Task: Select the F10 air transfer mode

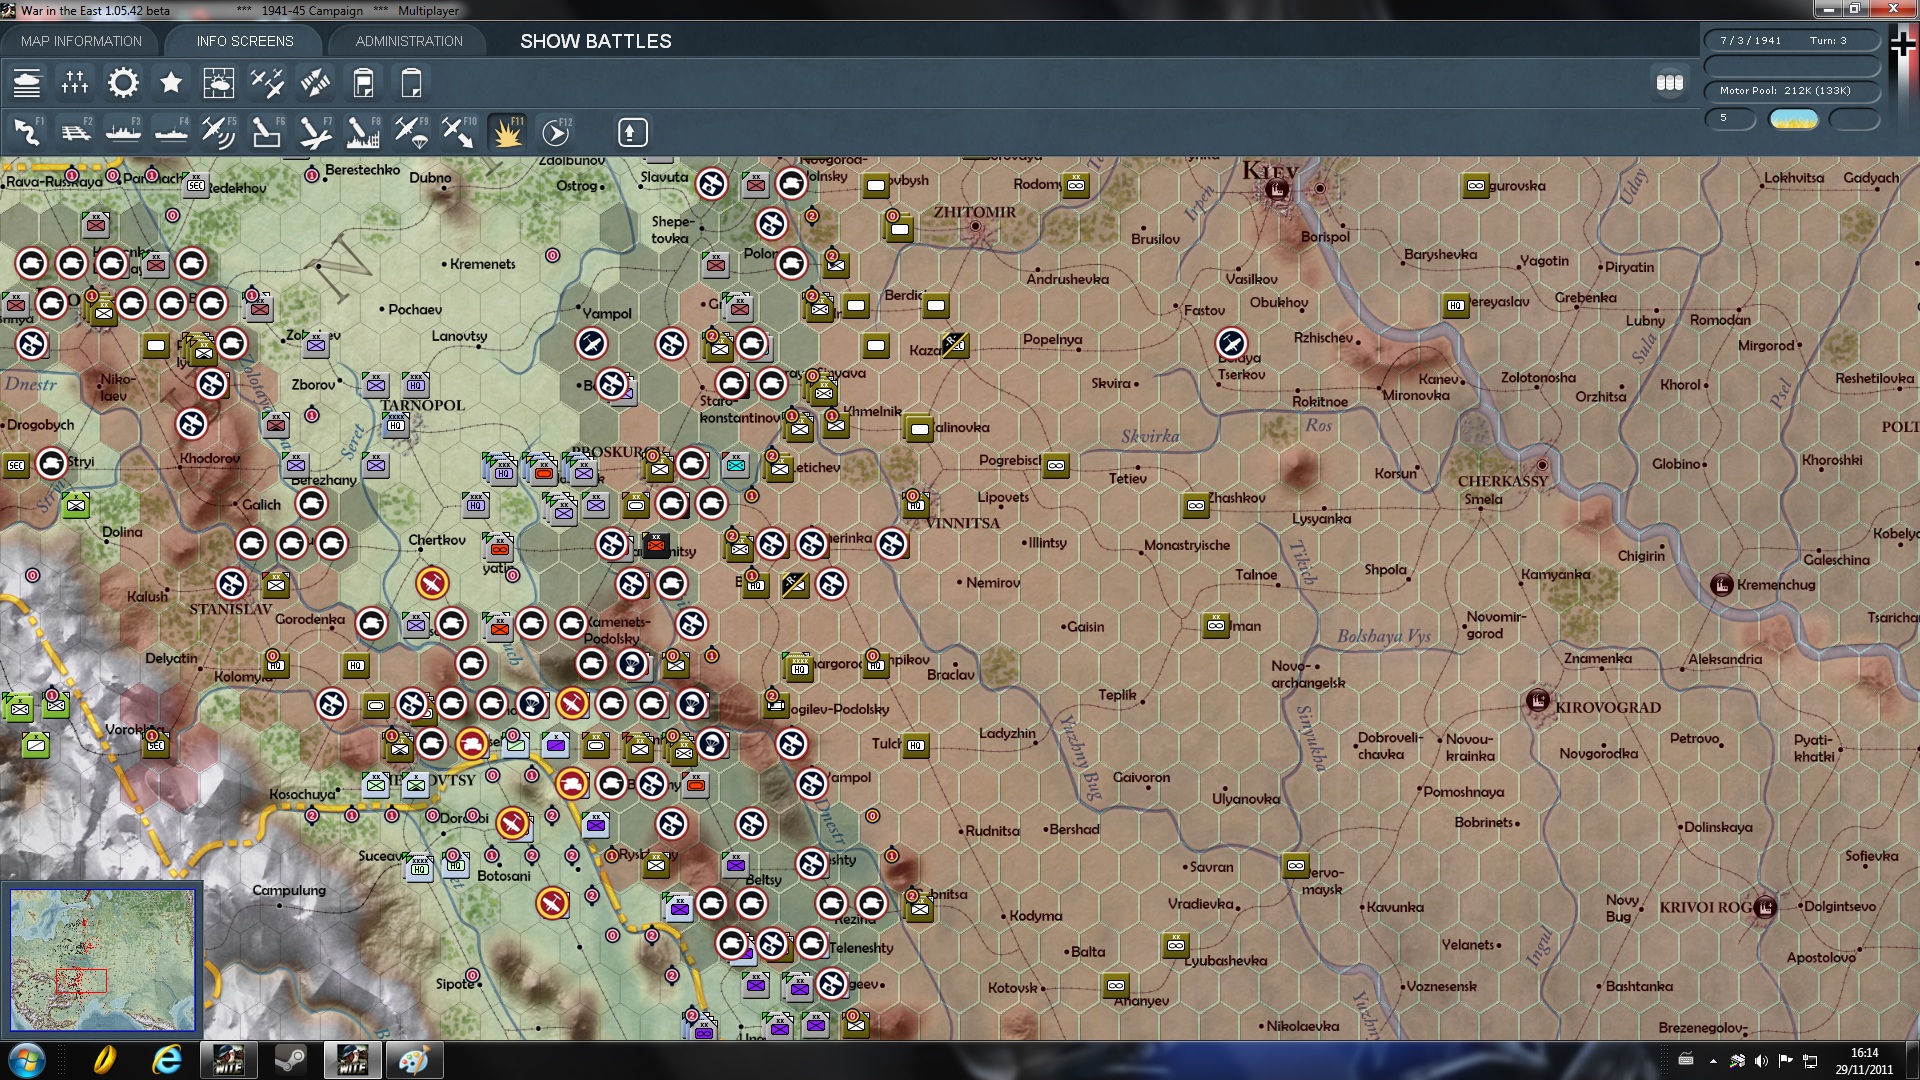Action: point(459,132)
